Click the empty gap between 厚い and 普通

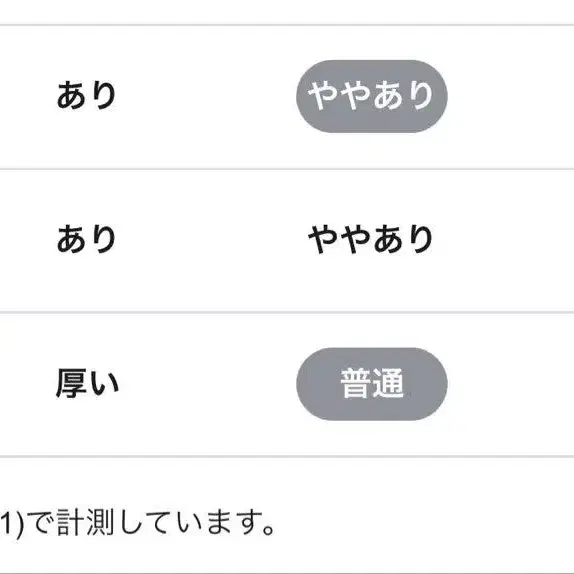(x=208, y=384)
